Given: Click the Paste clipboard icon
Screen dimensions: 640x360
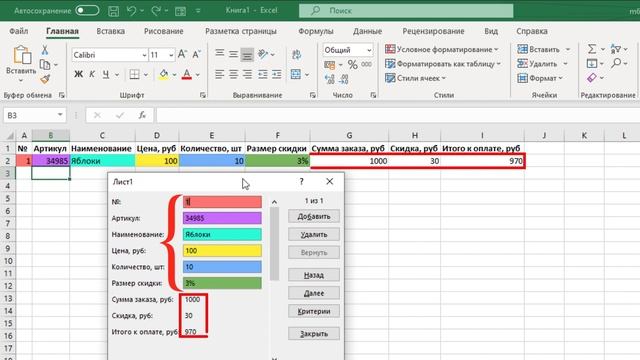Looking at the screenshot, I should pyautogui.click(x=22, y=55).
